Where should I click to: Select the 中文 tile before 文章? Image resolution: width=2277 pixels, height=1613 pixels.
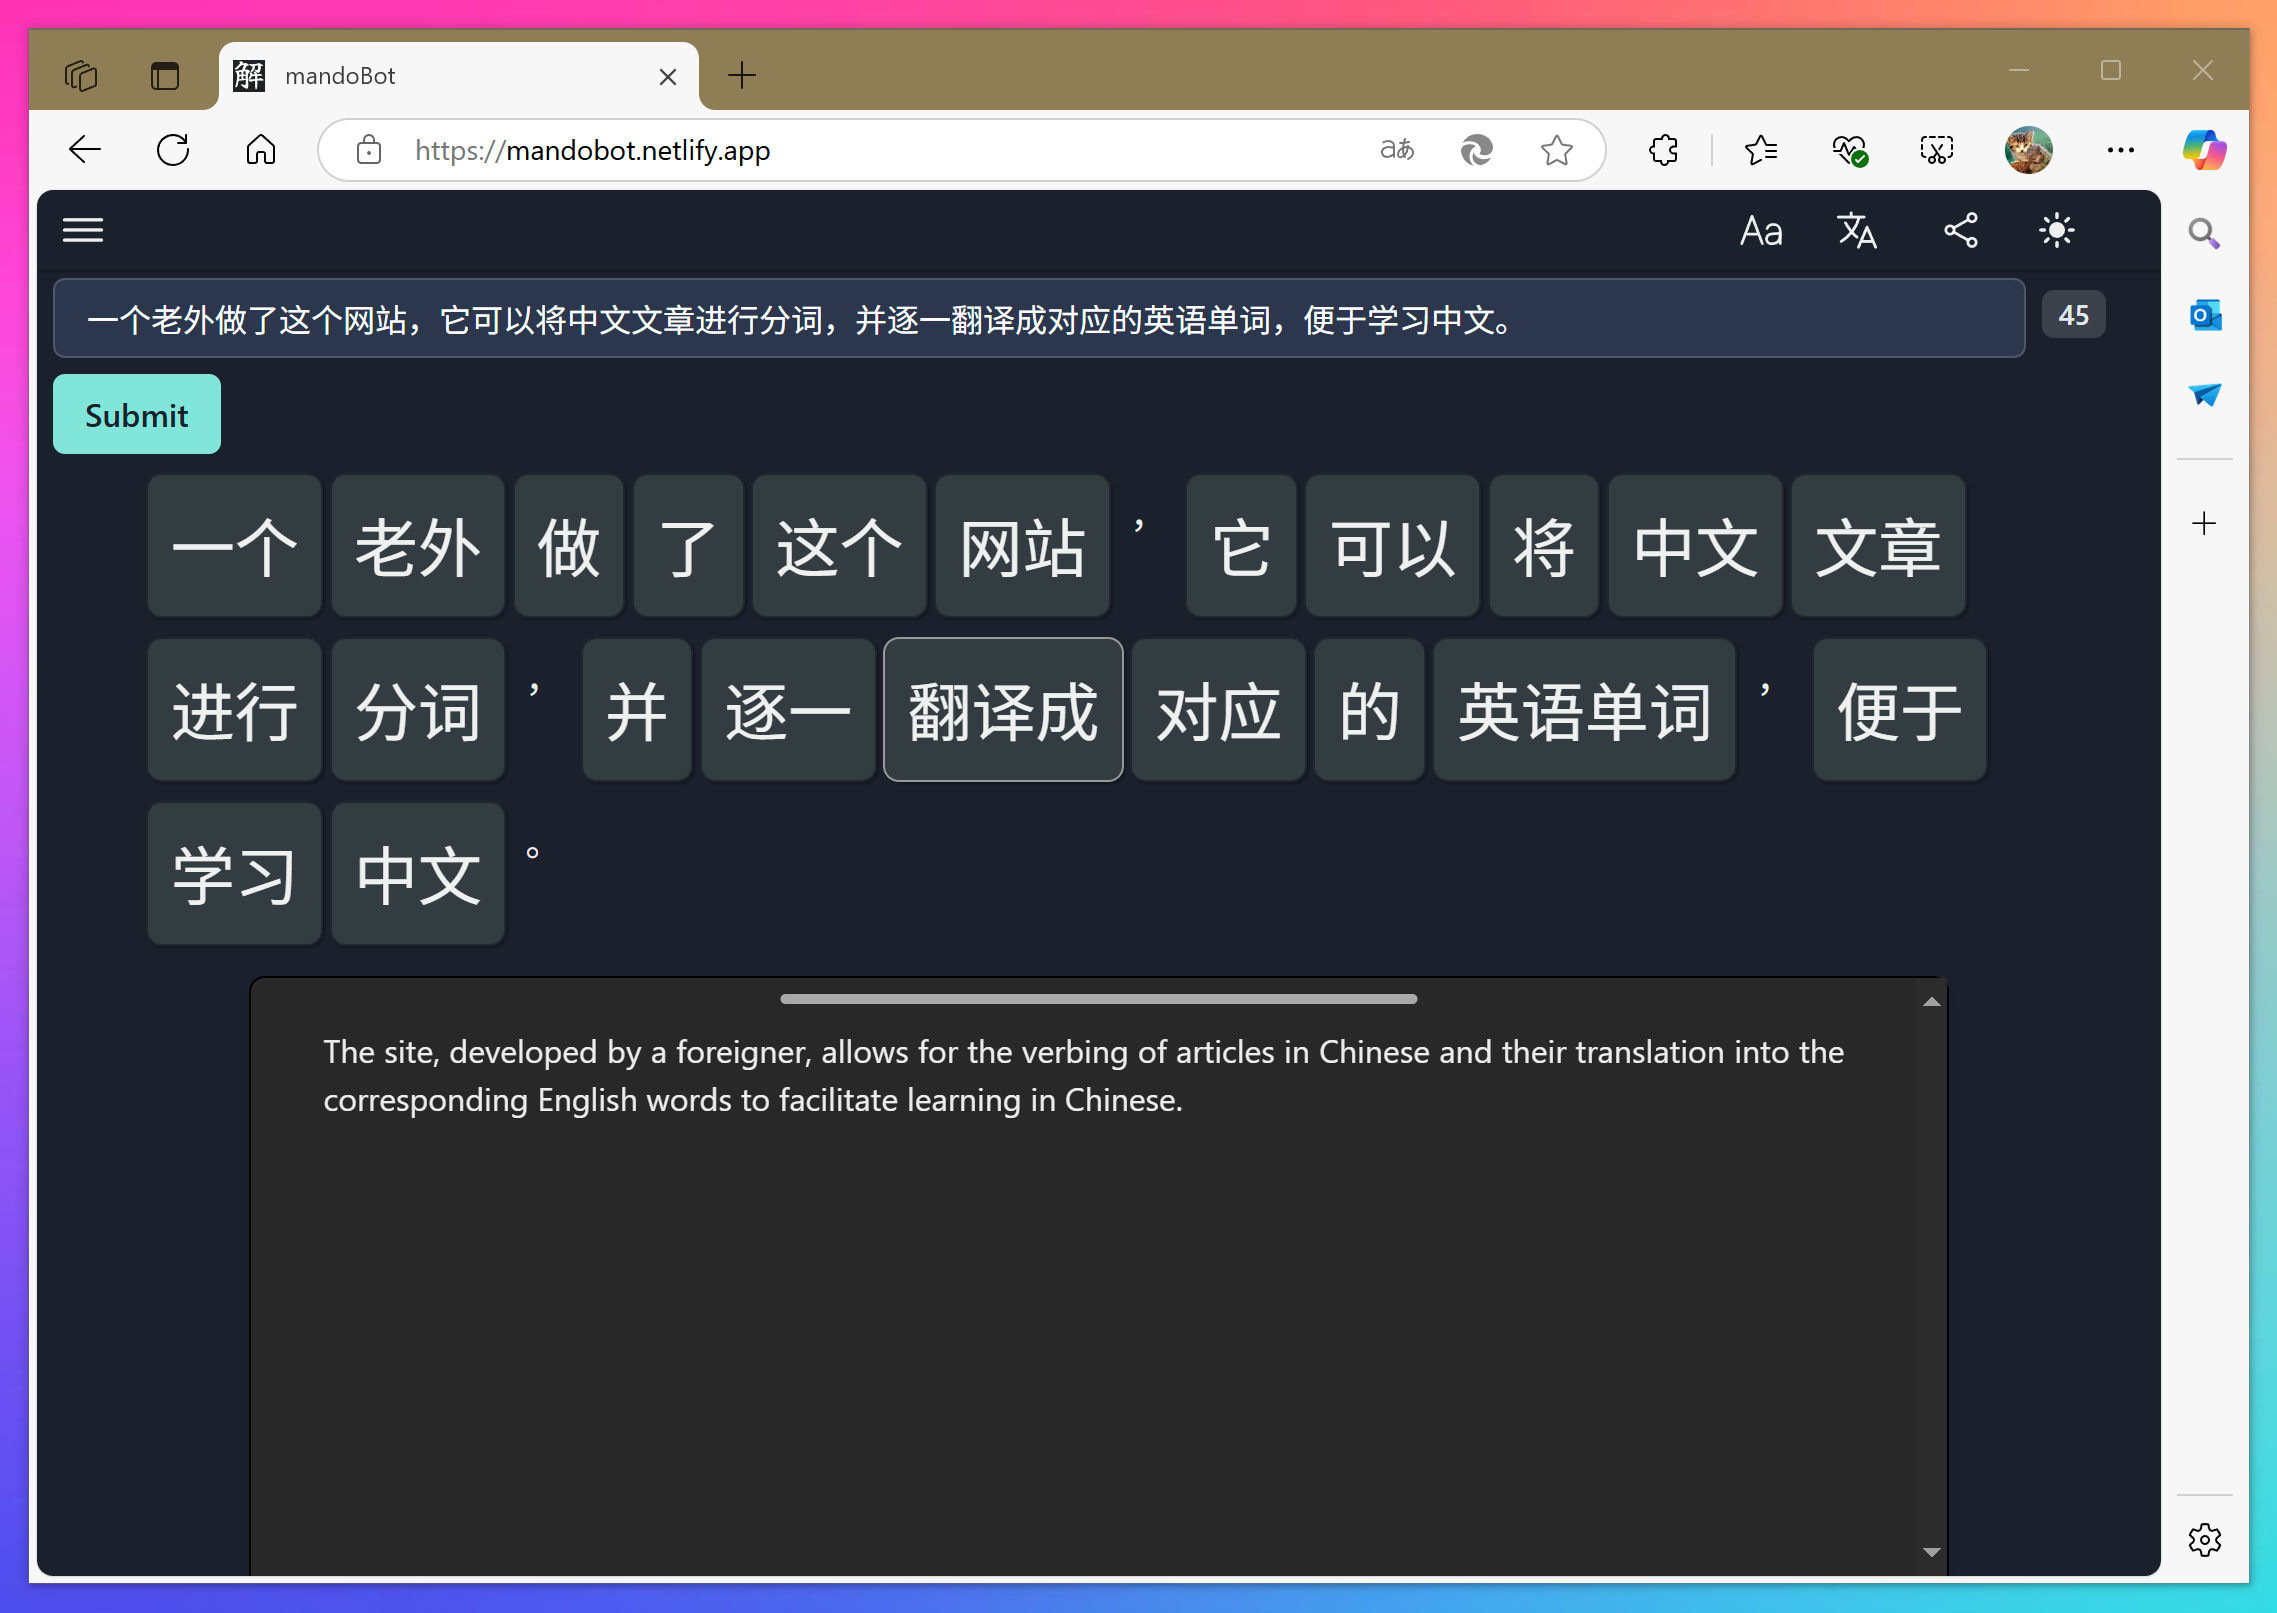click(1696, 547)
